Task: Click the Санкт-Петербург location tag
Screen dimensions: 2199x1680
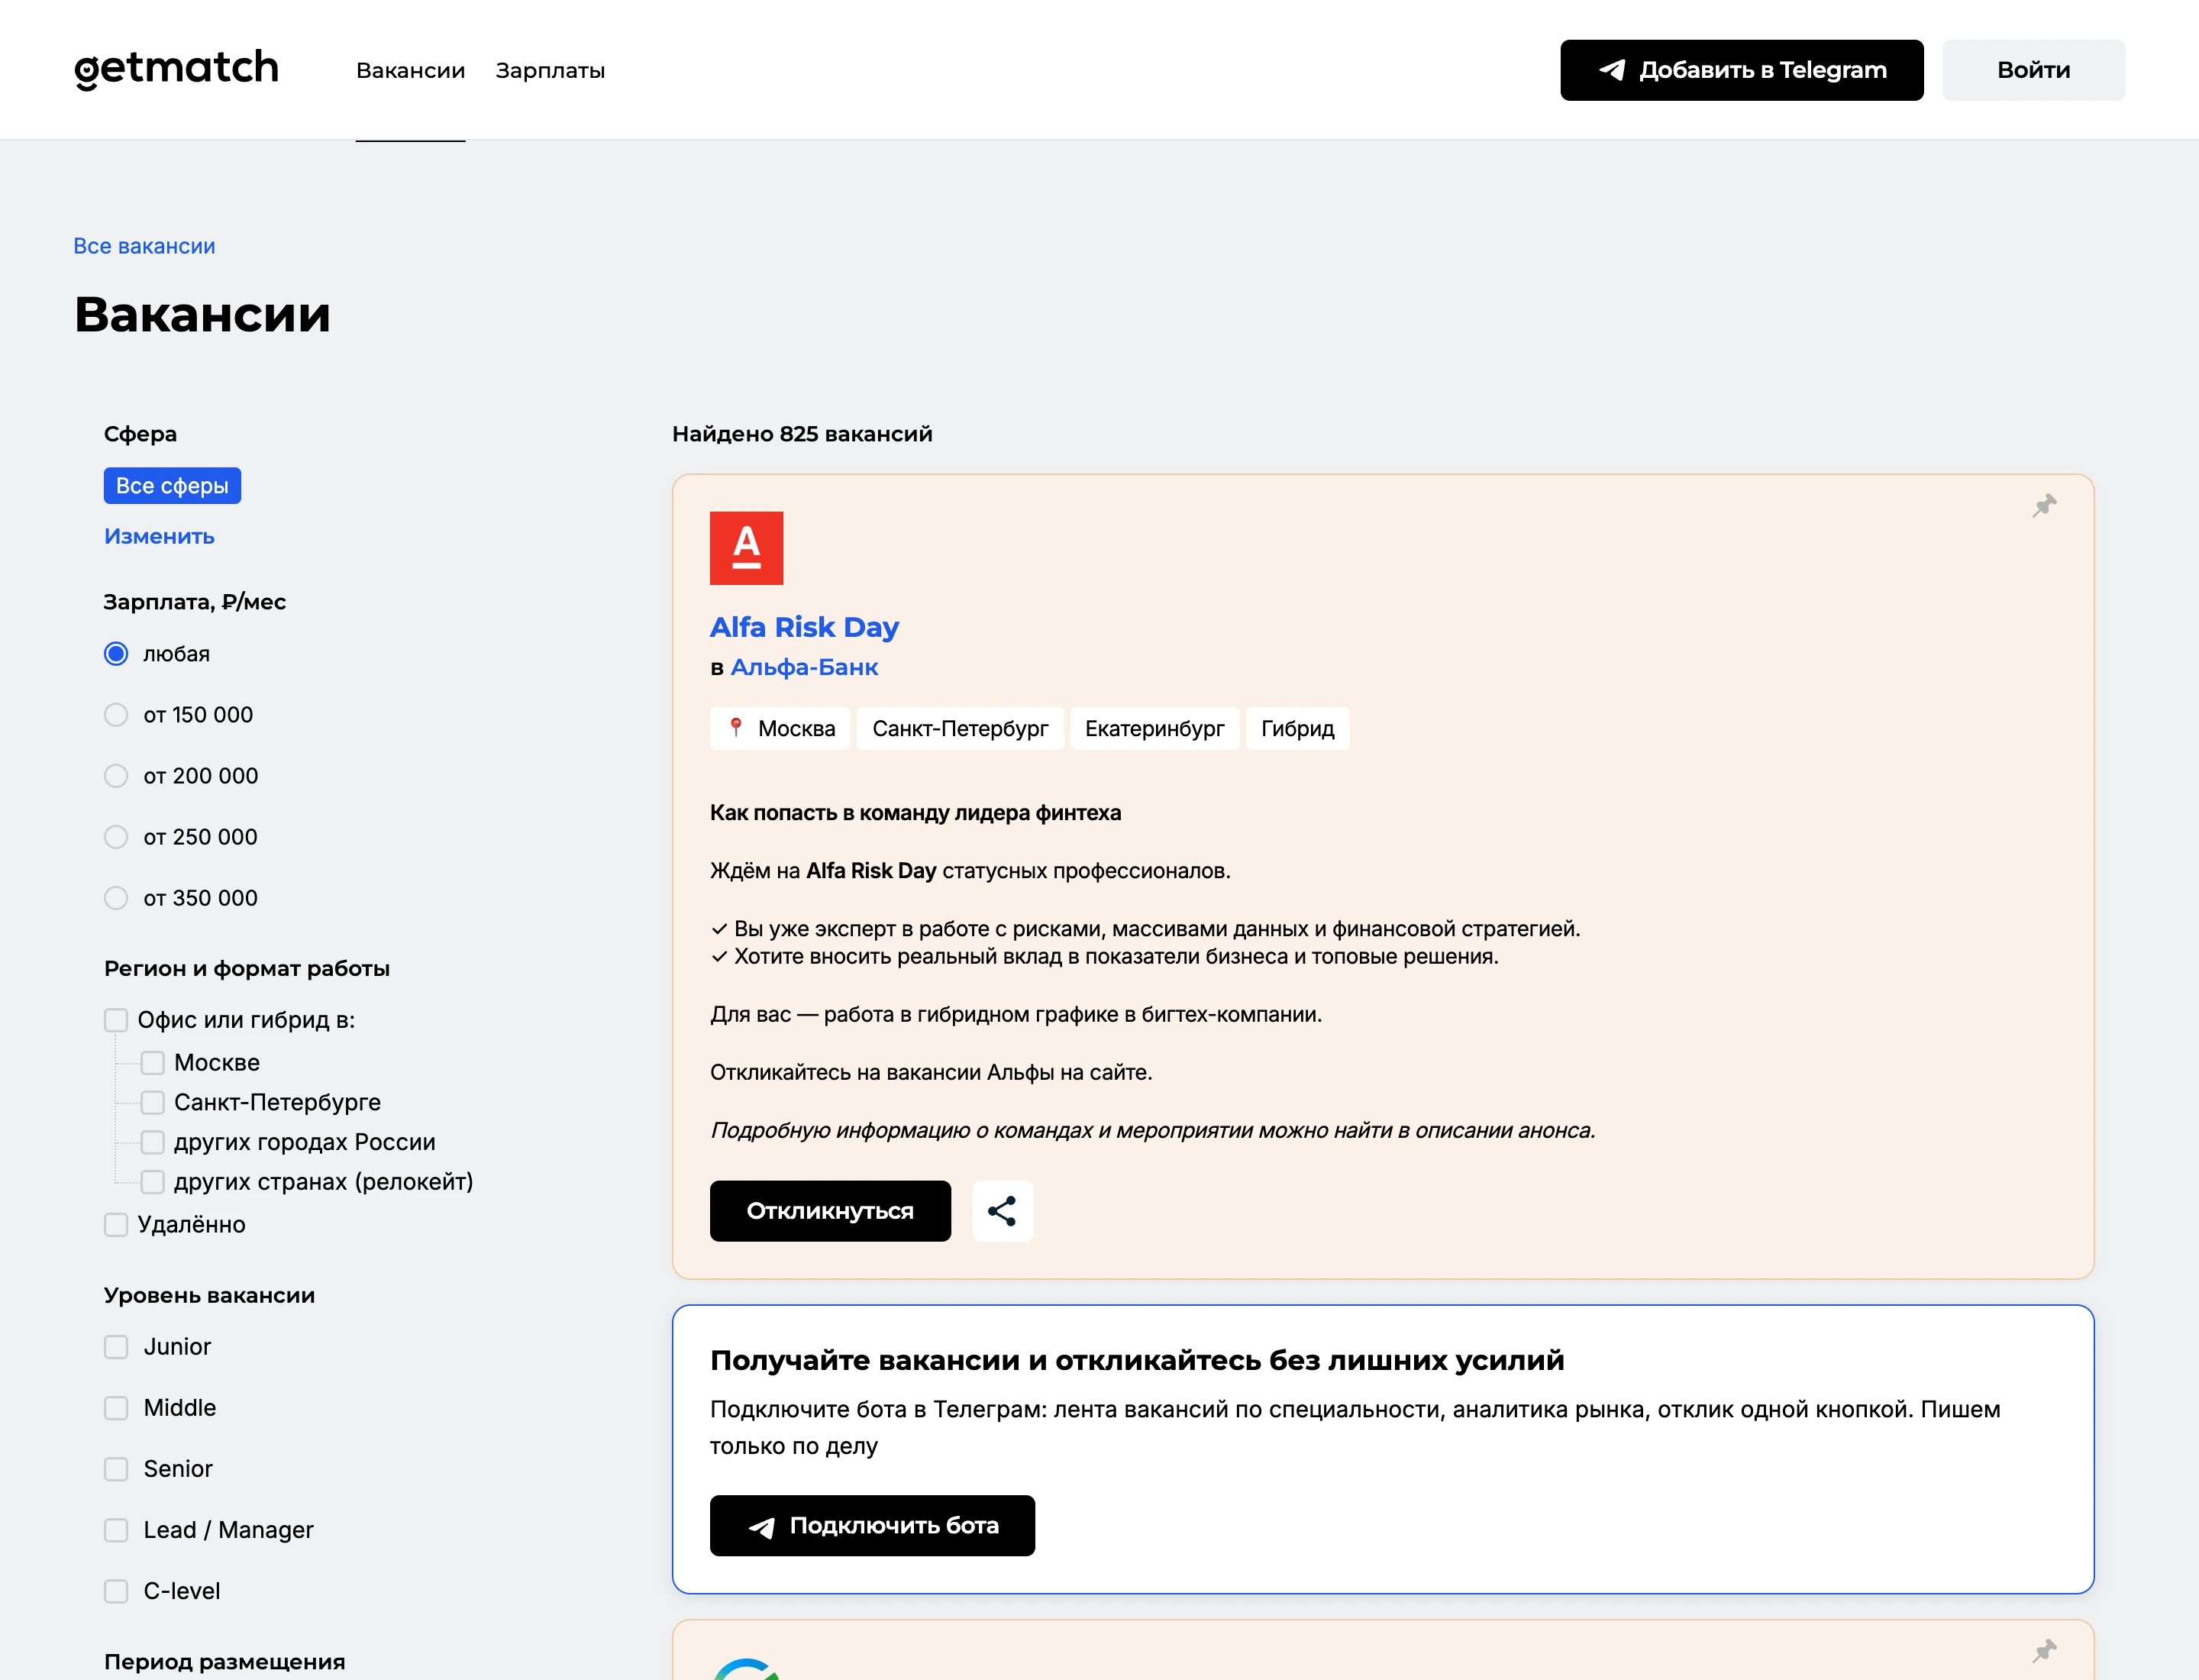Action: 960,729
